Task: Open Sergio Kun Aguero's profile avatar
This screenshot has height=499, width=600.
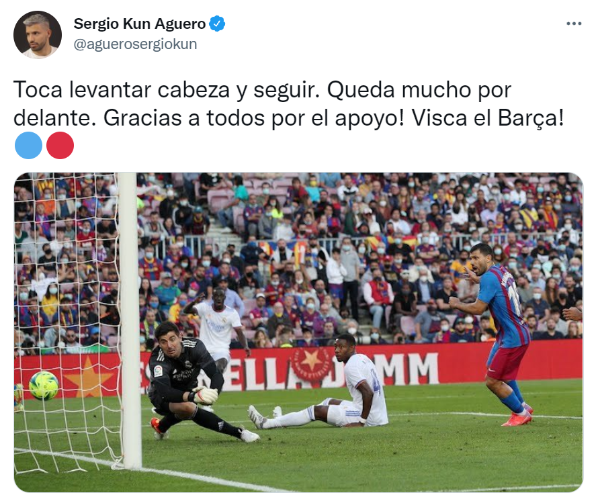Action: (38, 34)
